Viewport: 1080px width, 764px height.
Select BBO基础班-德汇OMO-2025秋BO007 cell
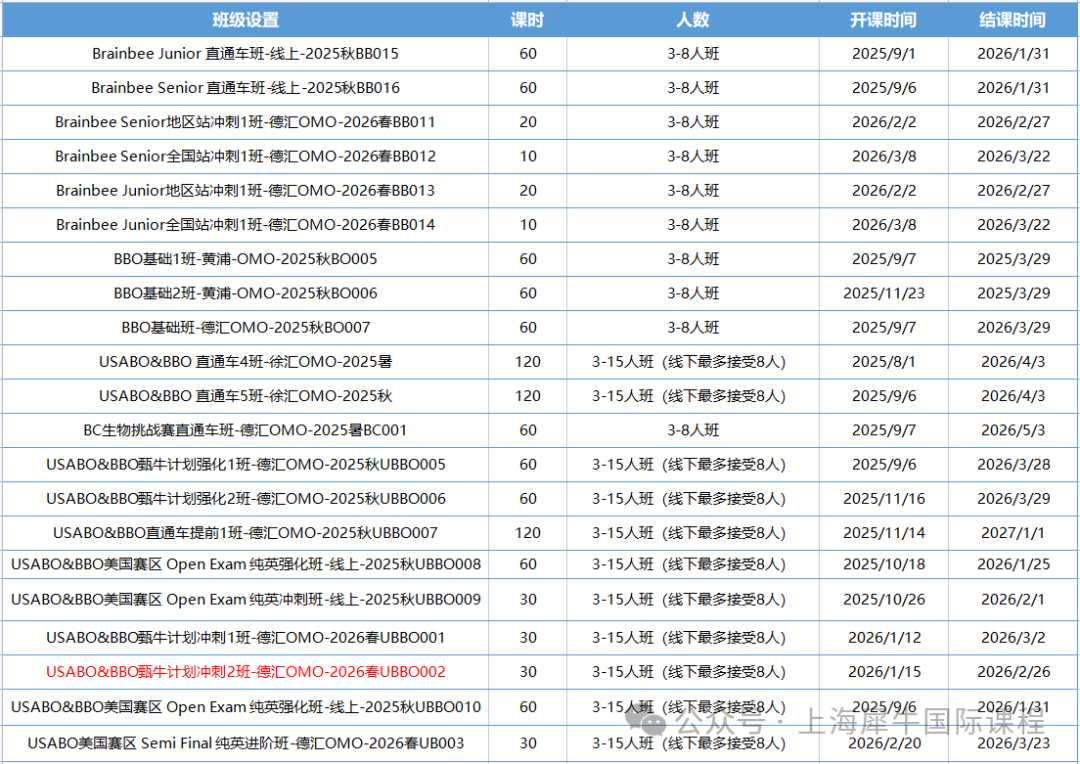pyautogui.click(x=245, y=327)
